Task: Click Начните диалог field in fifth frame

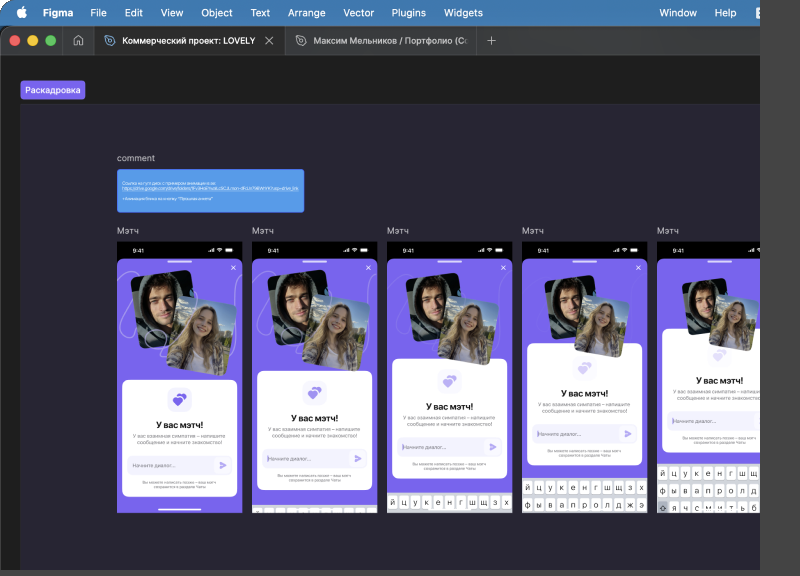Action: pos(713,421)
